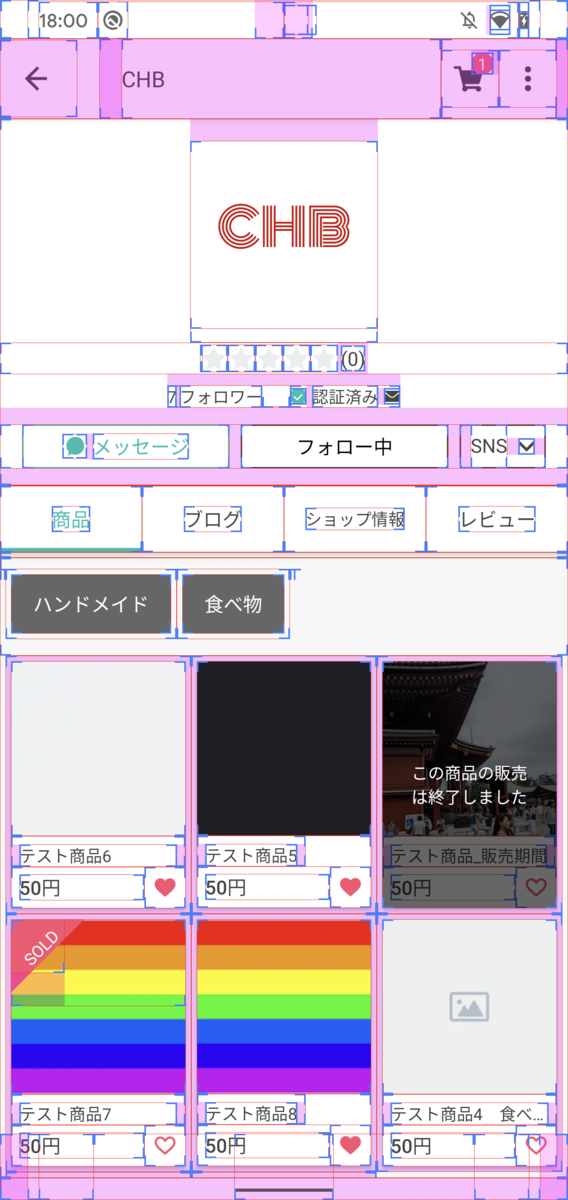Screen dimensions: 568x1200
Task: Switch to the レビュー tab
Action: (x=497, y=519)
